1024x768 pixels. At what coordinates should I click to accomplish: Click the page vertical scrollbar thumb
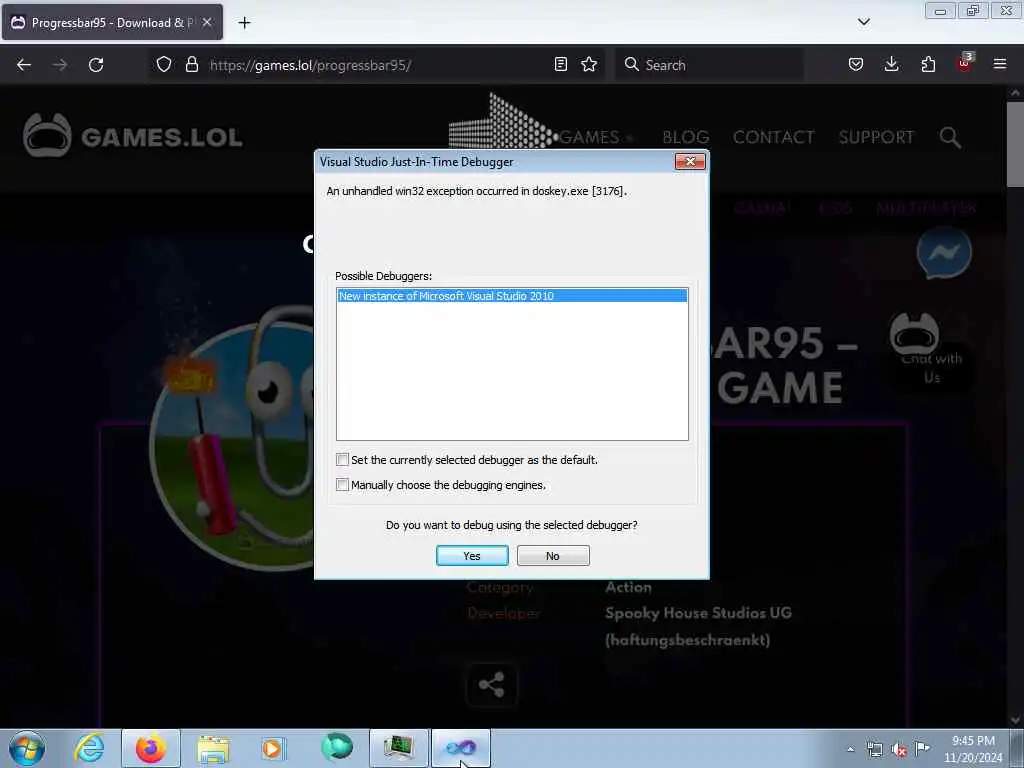pos(1015,144)
